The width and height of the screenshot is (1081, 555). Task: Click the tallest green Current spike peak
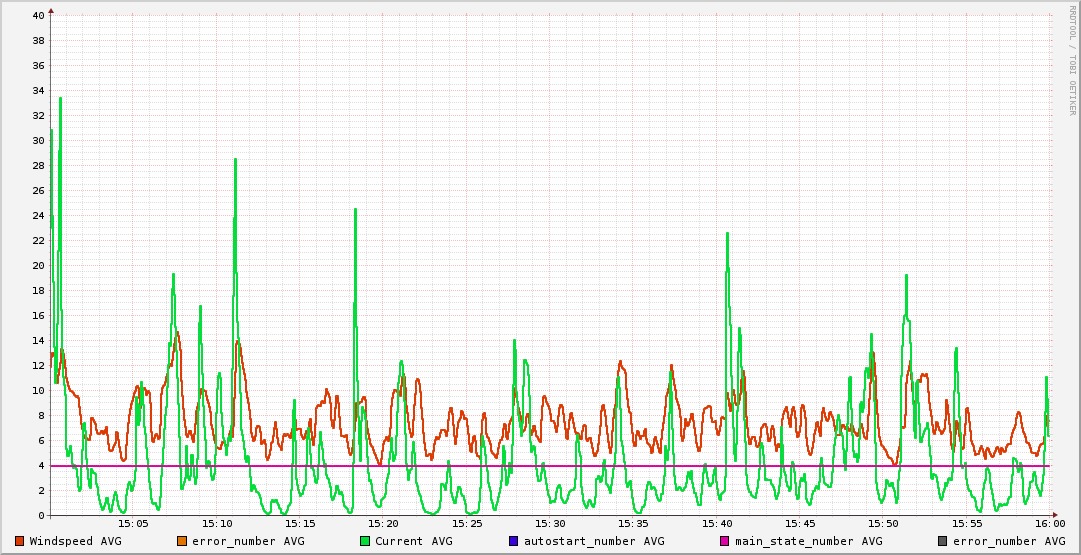click(x=60, y=98)
